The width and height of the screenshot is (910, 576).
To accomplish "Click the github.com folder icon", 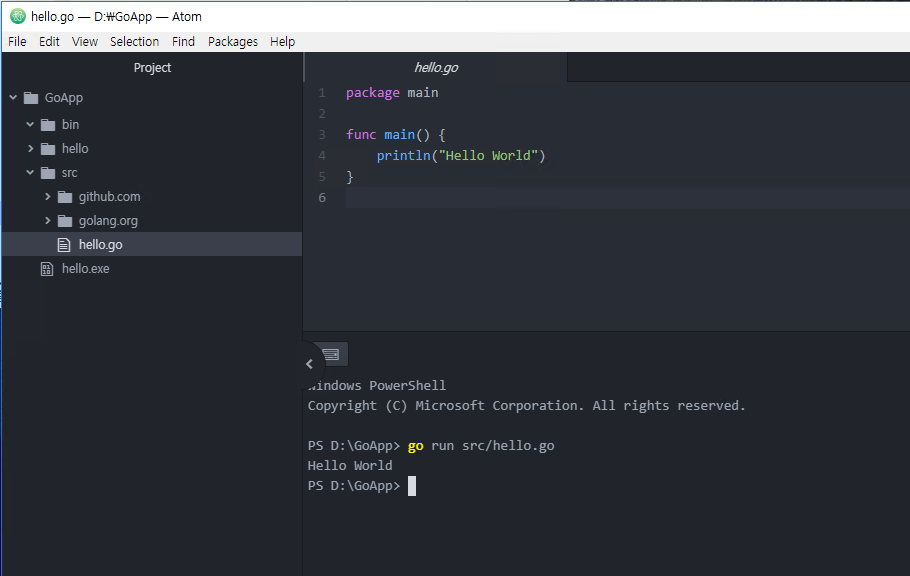I will click(65, 197).
